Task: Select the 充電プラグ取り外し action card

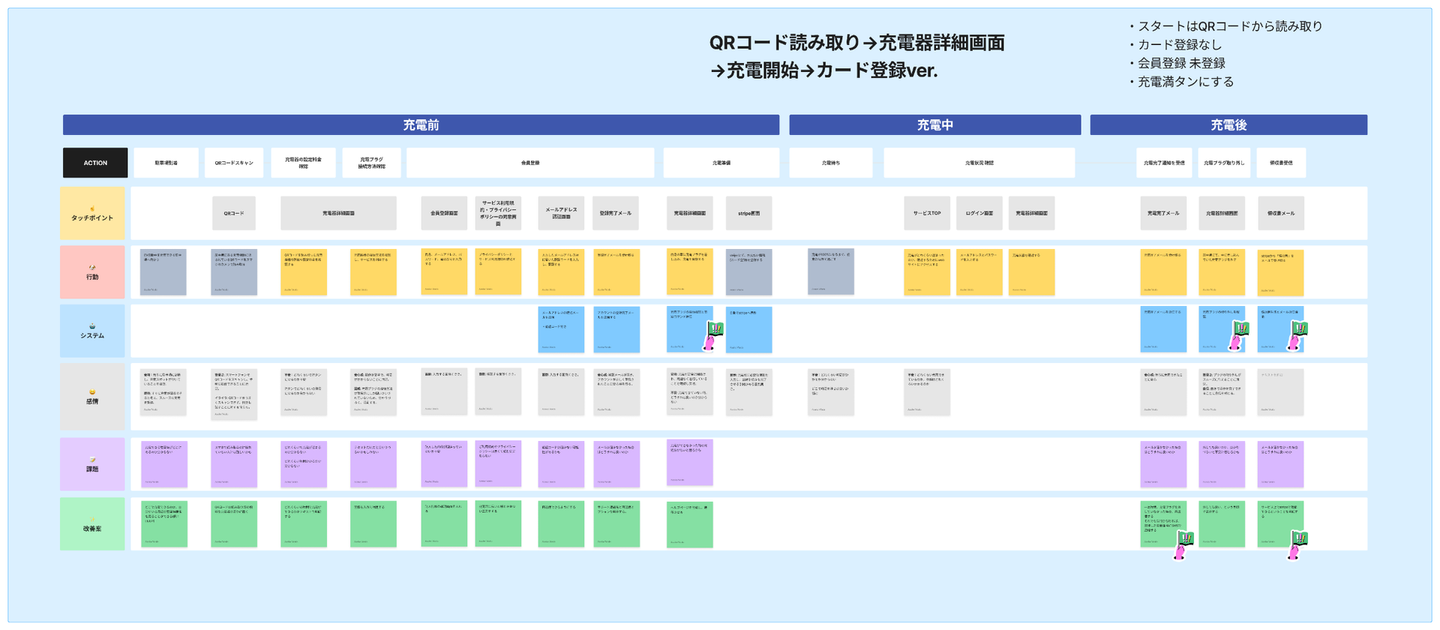Action: (x=1224, y=163)
